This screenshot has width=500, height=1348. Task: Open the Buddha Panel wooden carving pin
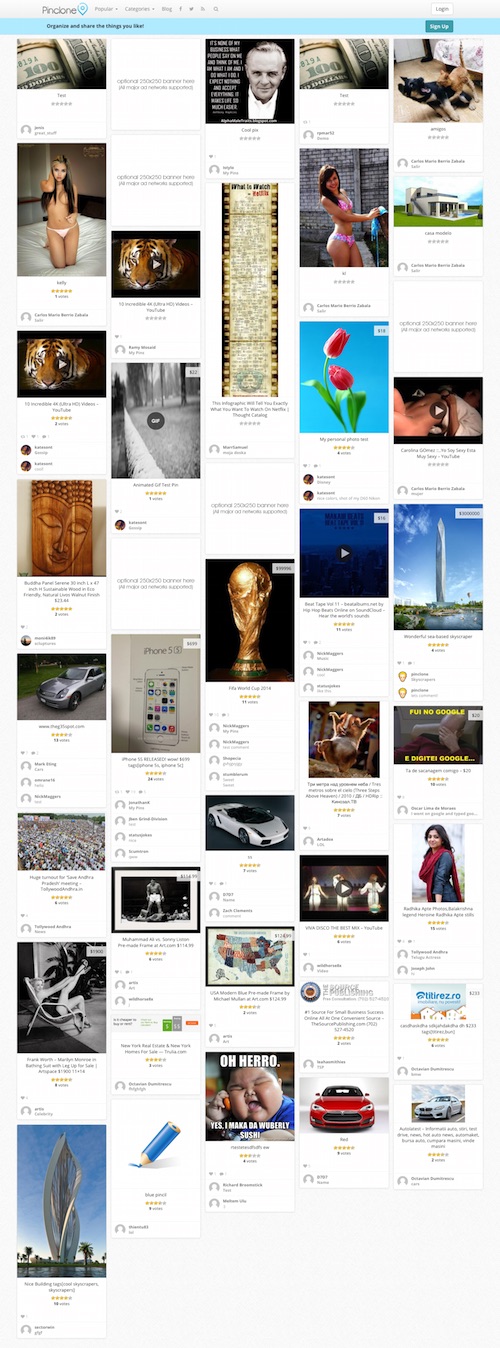(x=61, y=528)
